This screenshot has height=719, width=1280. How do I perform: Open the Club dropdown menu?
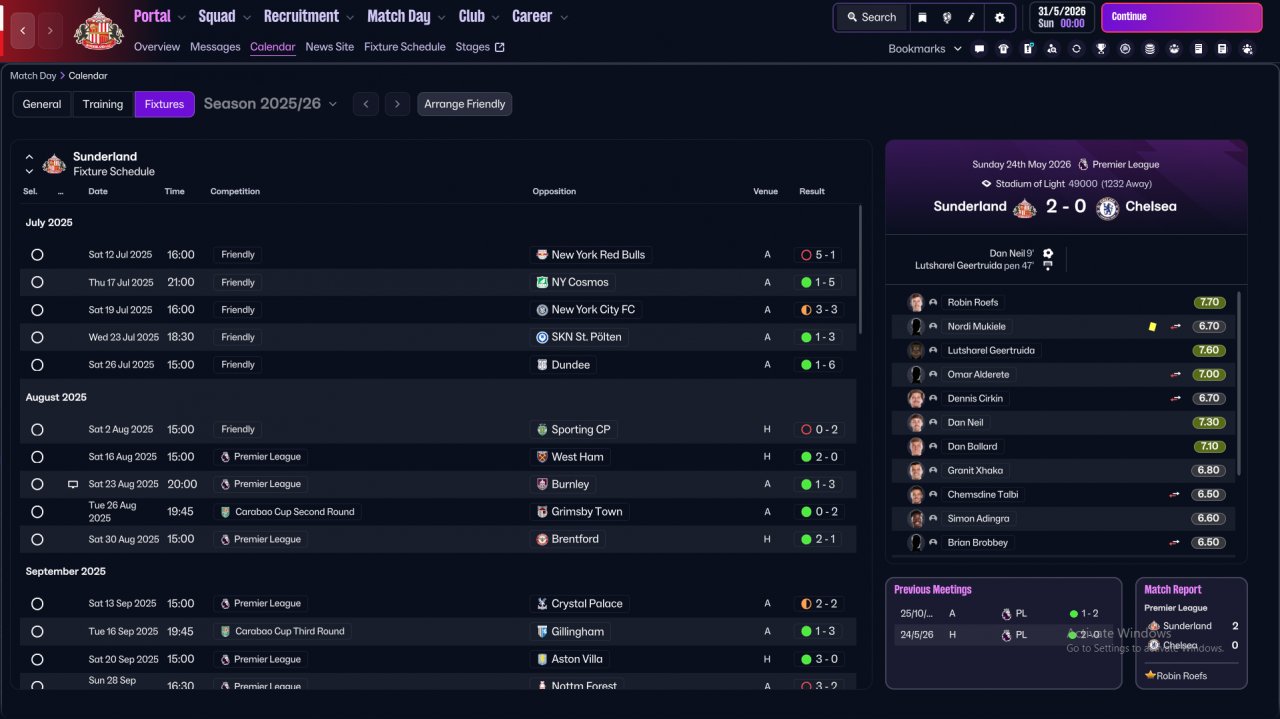coord(478,16)
